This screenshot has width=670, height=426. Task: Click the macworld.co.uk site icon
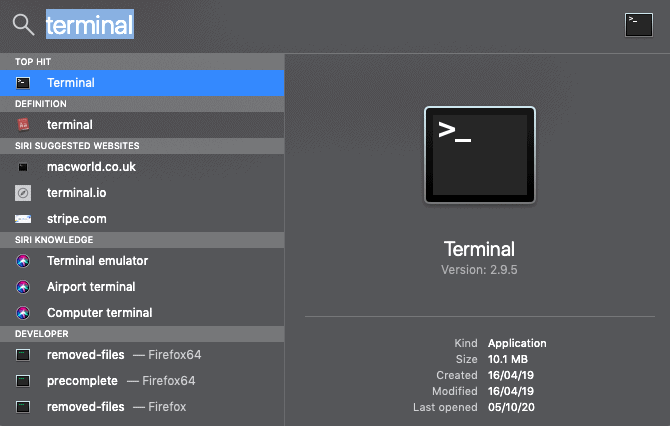[x=23, y=167]
